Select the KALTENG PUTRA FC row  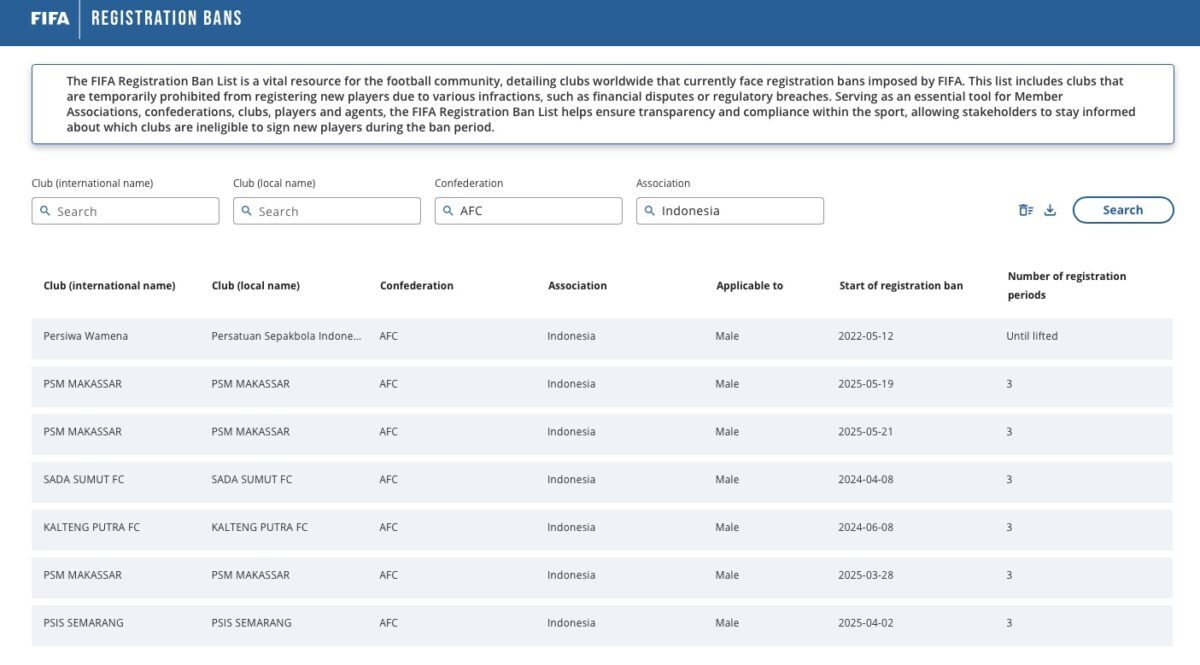pos(600,528)
